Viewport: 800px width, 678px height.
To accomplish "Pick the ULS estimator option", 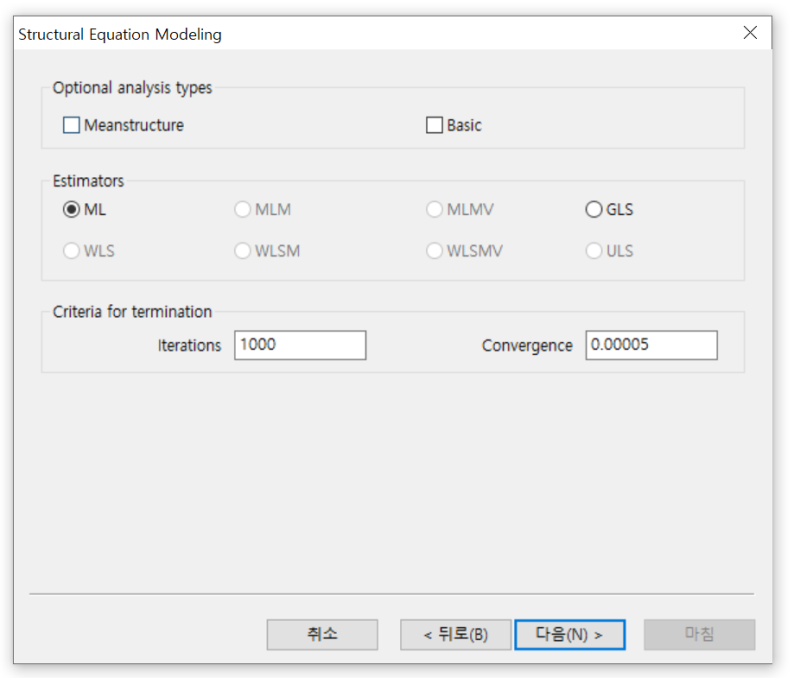I will click(x=594, y=250).
